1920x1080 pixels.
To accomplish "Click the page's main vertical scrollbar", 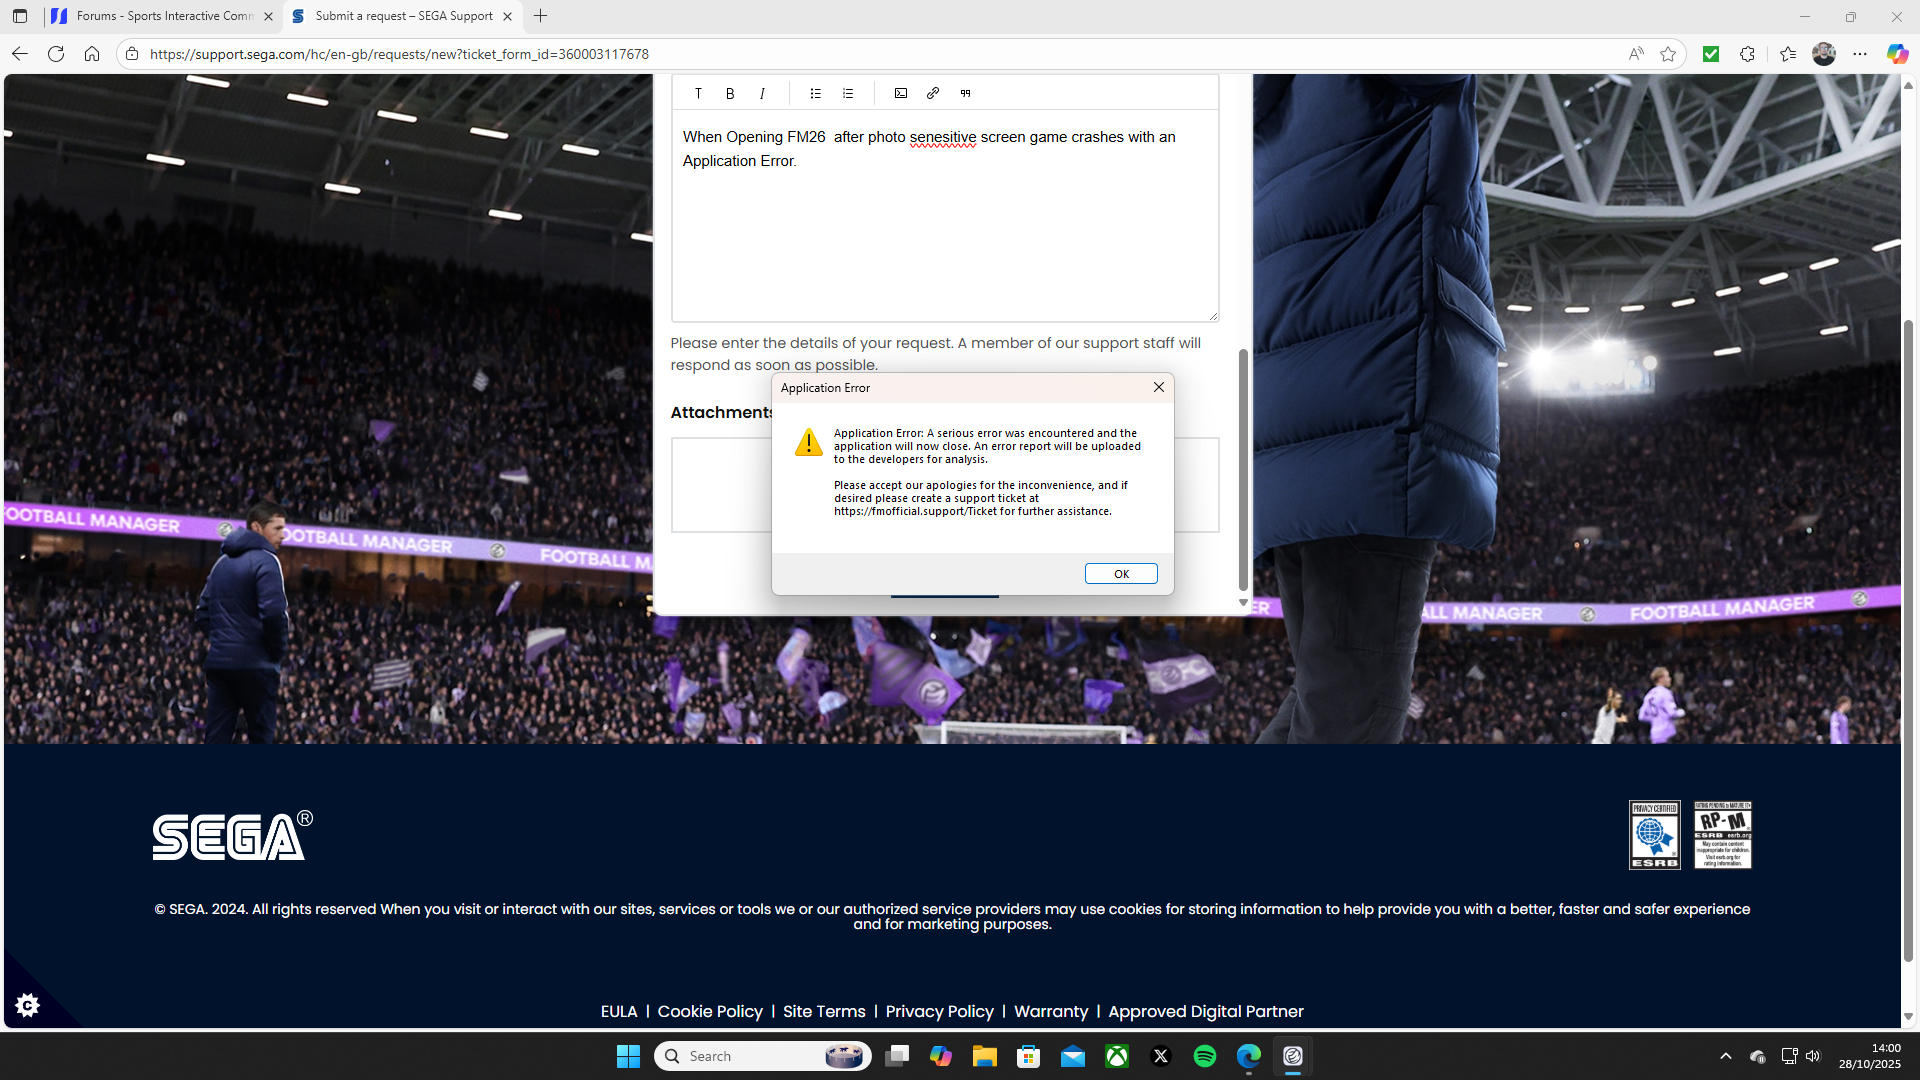I will pyautogui.click(x=1908, y=640).
